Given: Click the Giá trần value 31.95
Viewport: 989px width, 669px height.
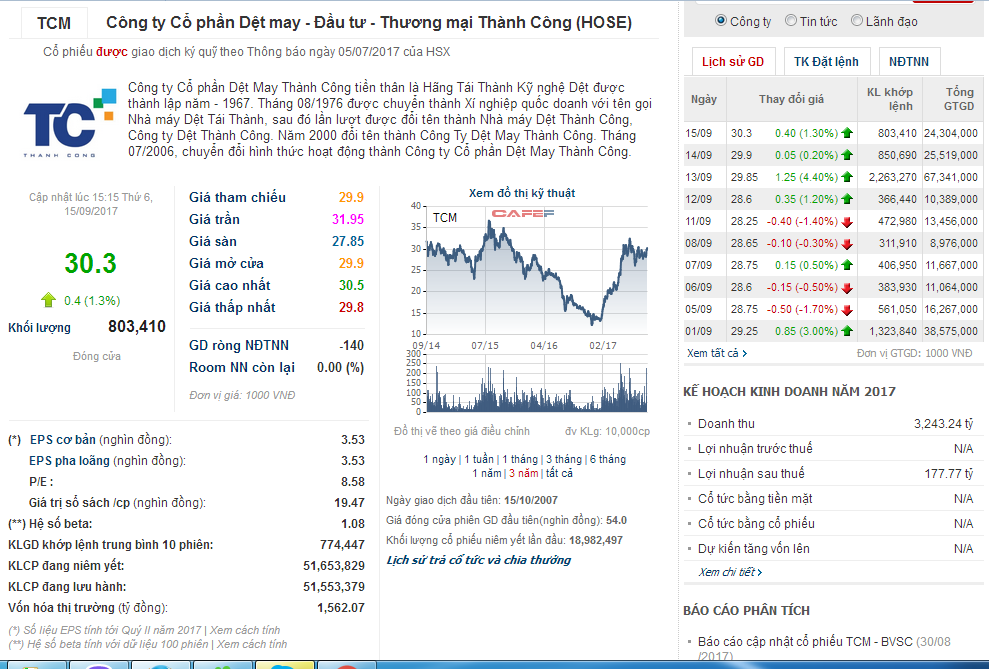Looking at the screenshot, I should [x=348, y=219].
